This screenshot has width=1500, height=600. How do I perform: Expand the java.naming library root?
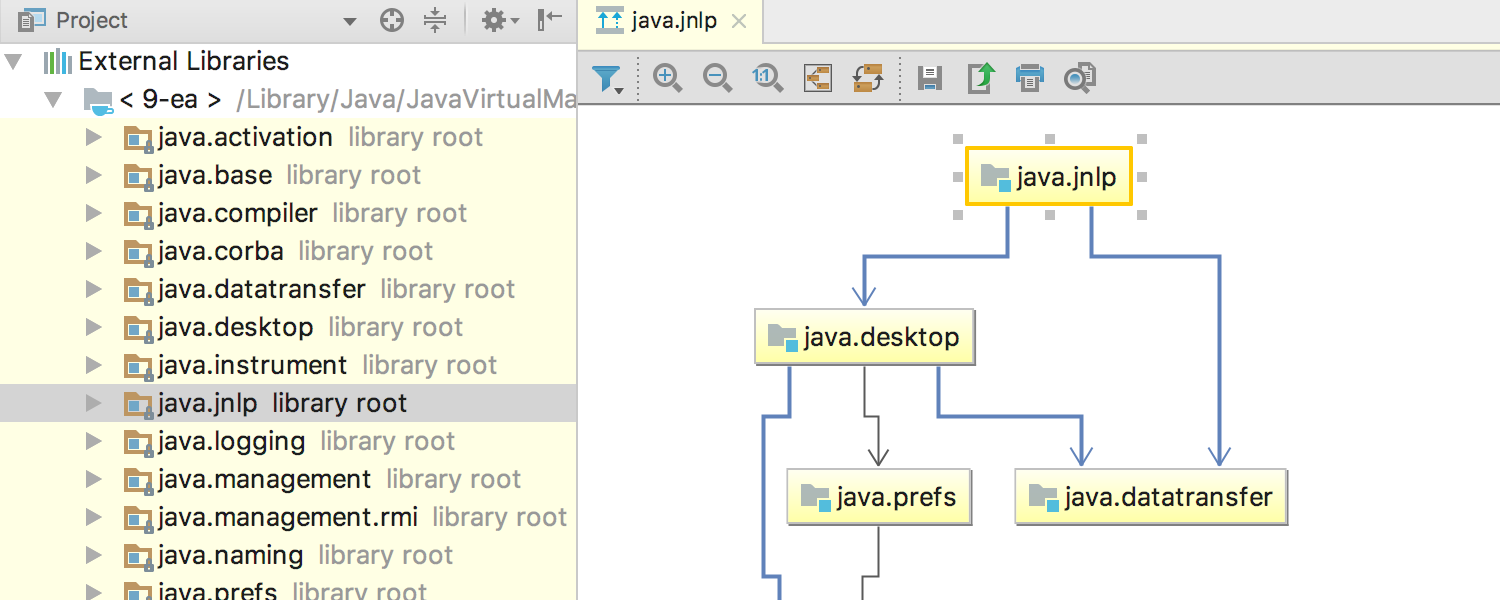(x=94, y=555)
